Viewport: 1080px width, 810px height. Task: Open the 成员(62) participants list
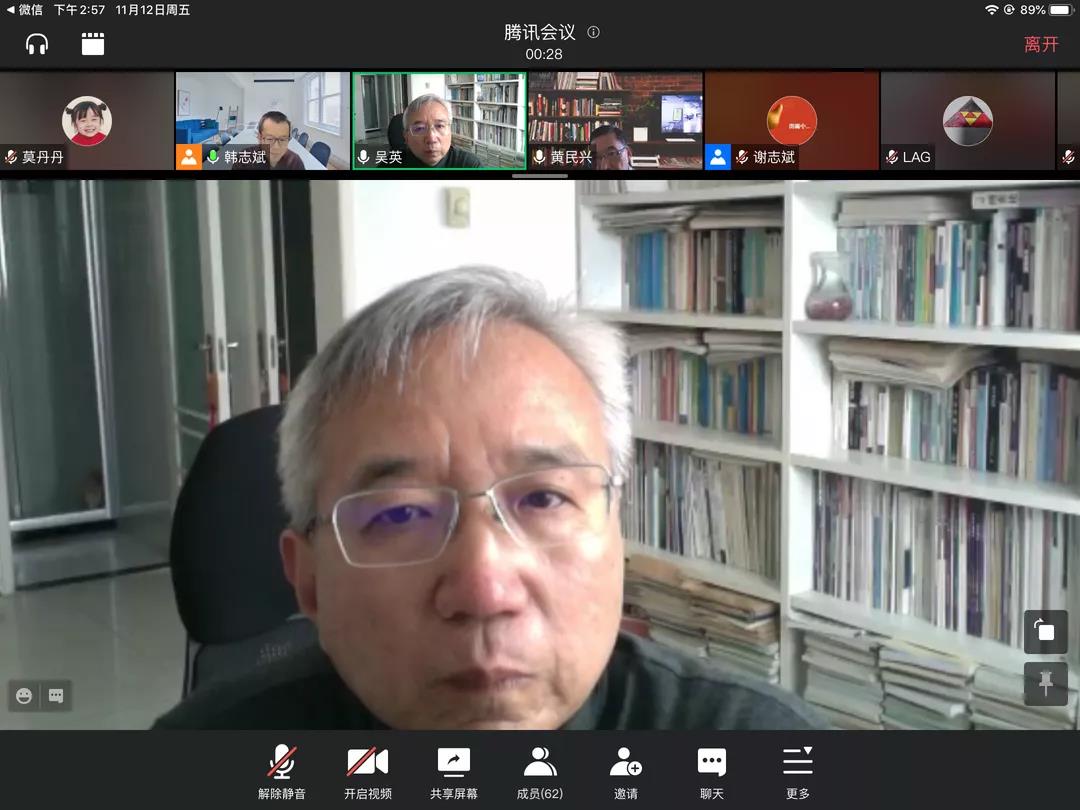coord(539,774)
